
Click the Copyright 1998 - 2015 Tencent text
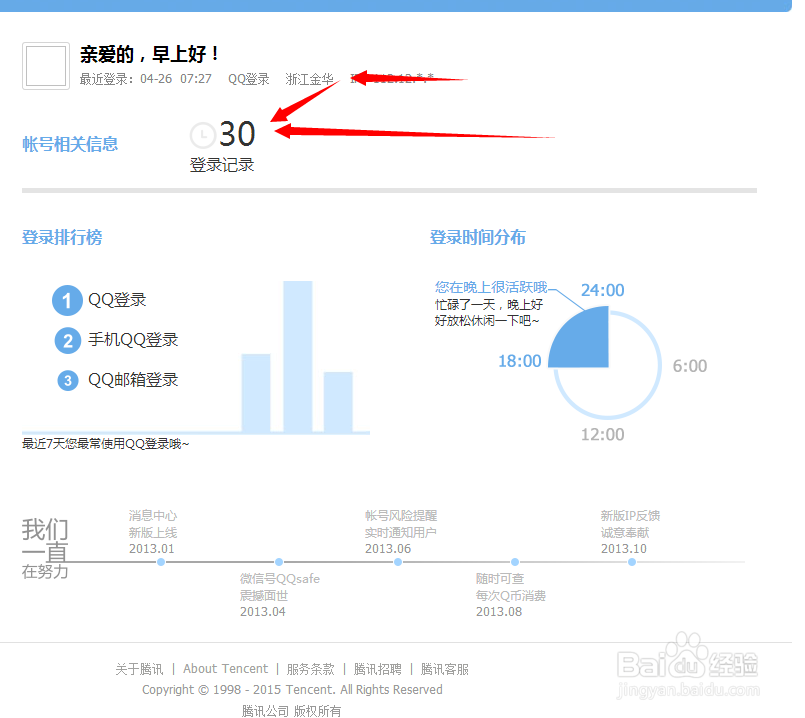292,689
